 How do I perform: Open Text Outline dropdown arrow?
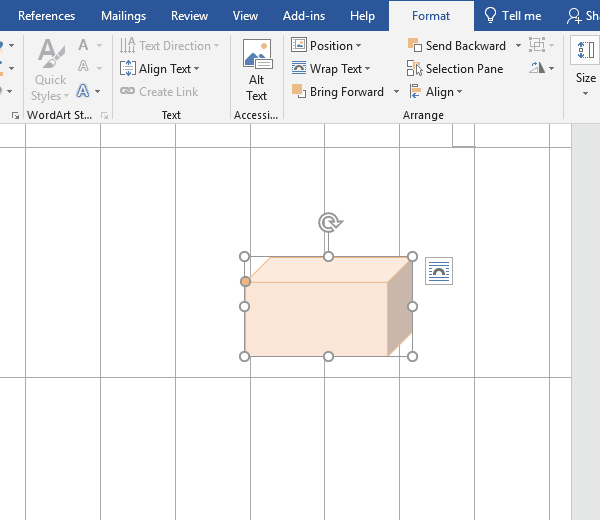[x=99, y=68]
